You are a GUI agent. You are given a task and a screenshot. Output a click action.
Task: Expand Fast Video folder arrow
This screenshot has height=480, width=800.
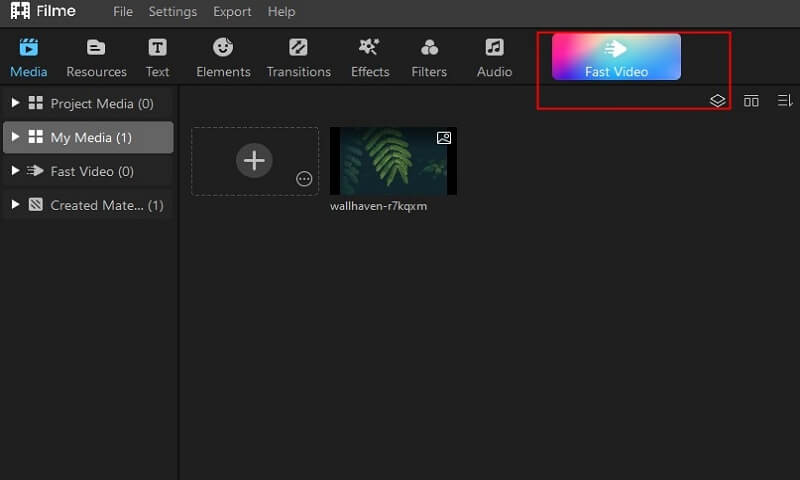(x=15, y=170)
